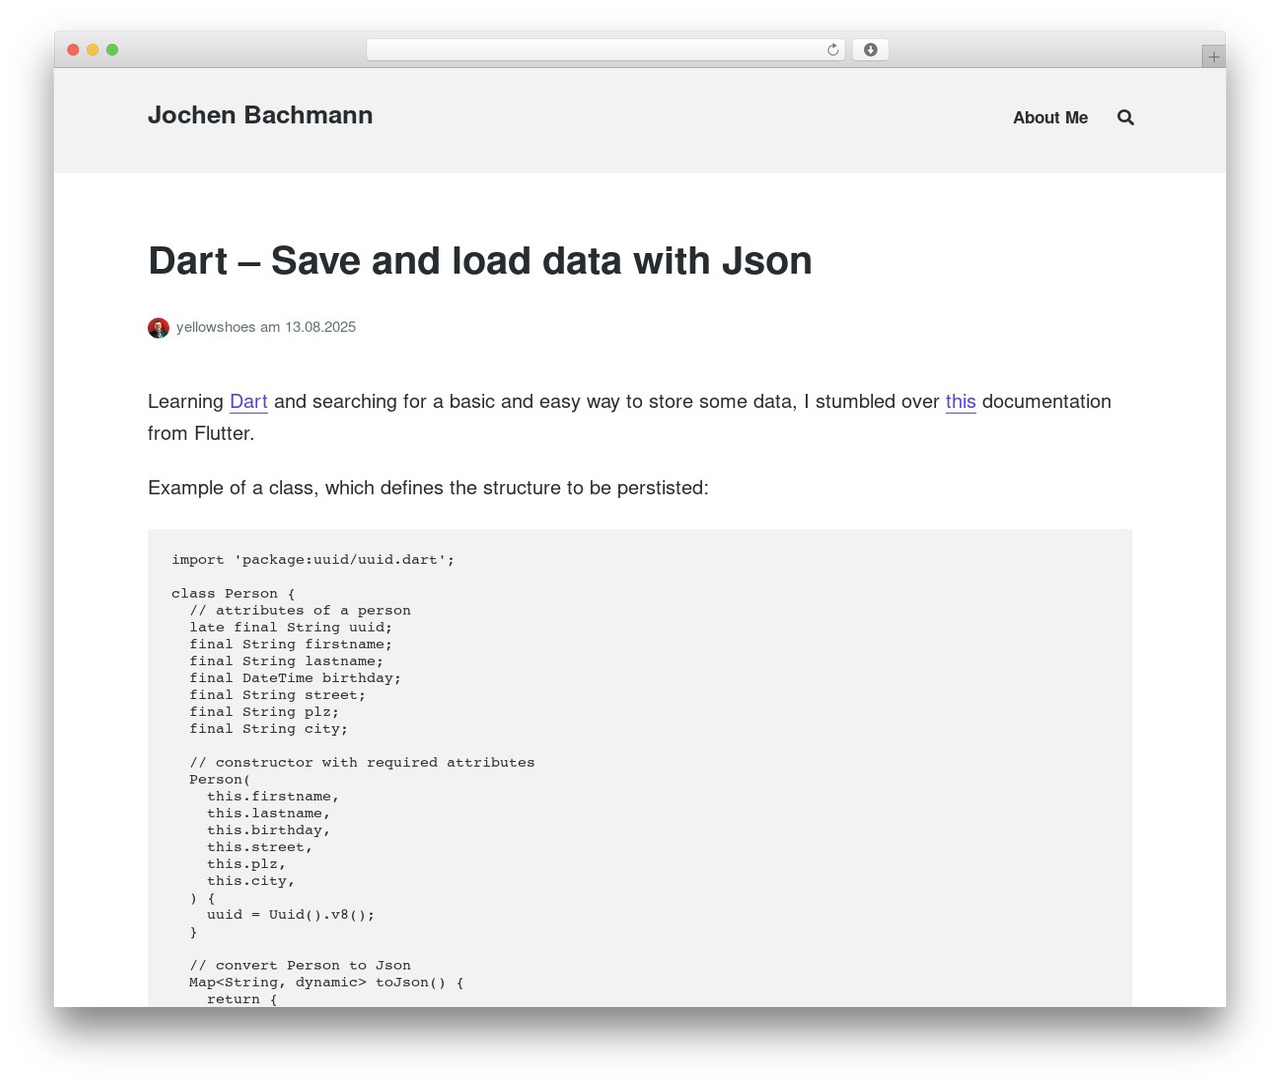
Task: Maximize the window with the green button
Action: 112,50
